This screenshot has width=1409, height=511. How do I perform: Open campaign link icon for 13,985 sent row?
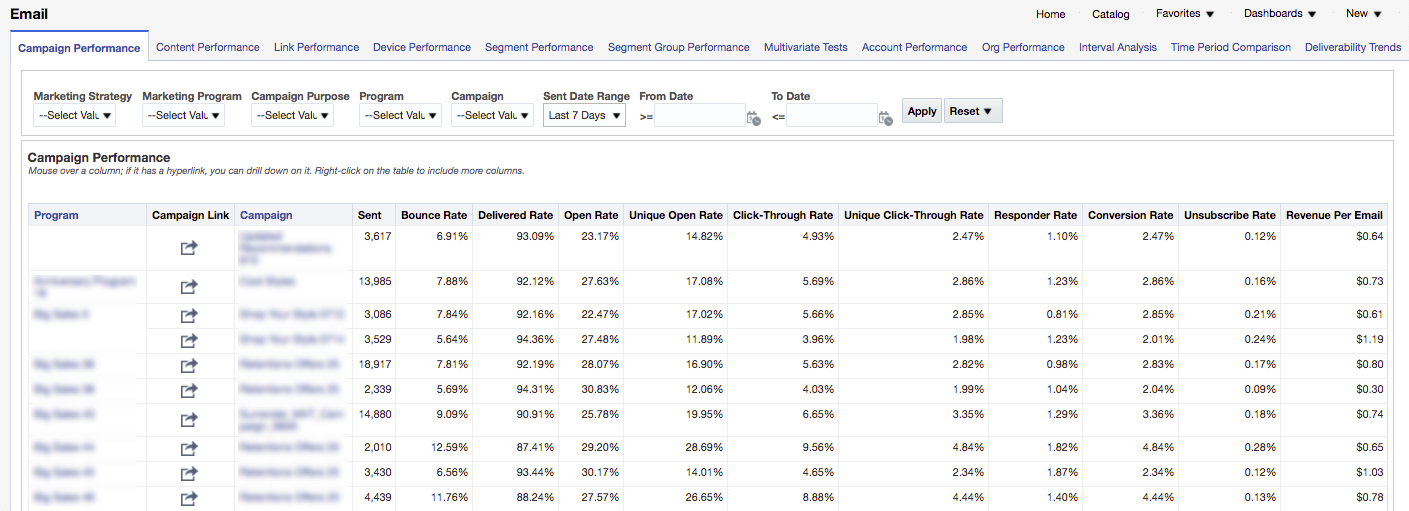(189, 287)
